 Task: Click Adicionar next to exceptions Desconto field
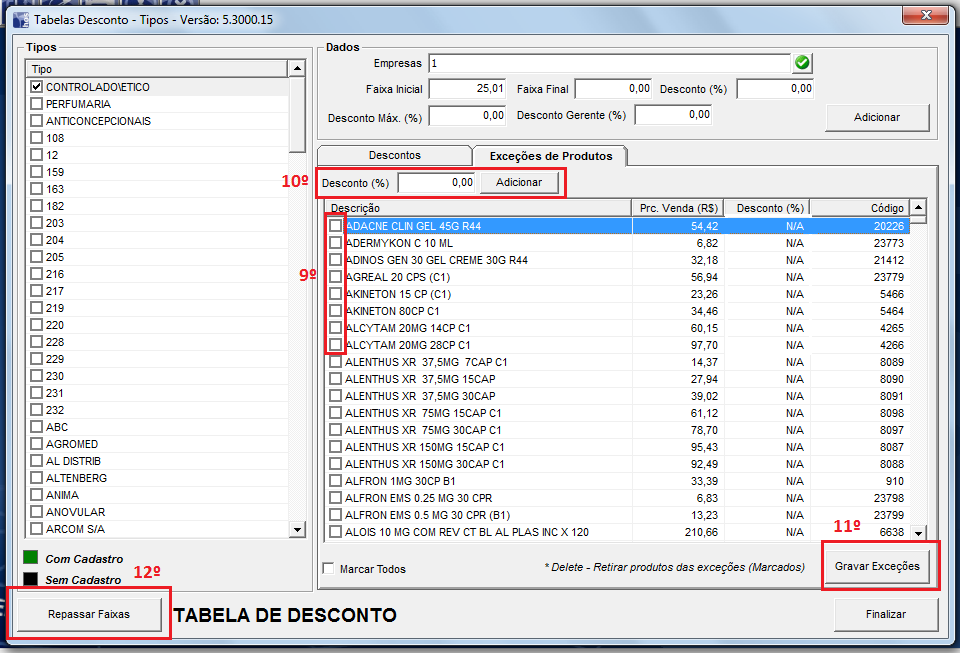tap(518, 182)
